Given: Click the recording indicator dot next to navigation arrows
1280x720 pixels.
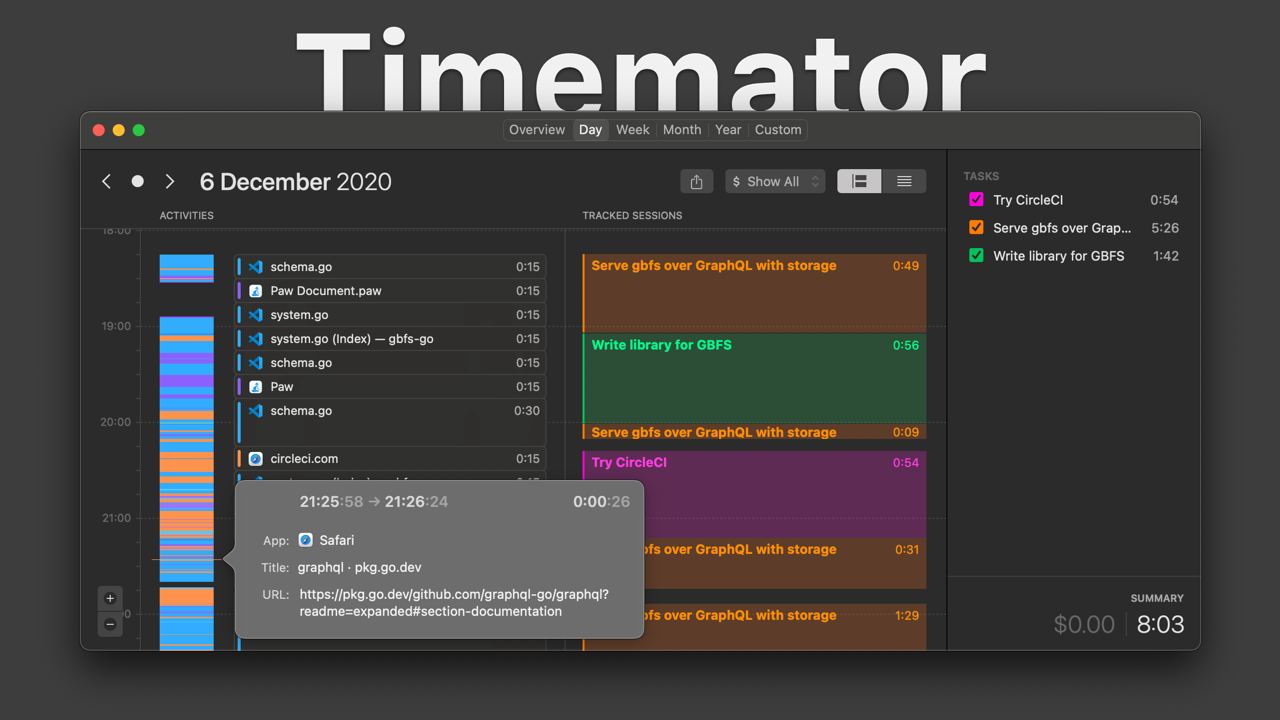Looking at the screenshot, I should coord(138,181).
